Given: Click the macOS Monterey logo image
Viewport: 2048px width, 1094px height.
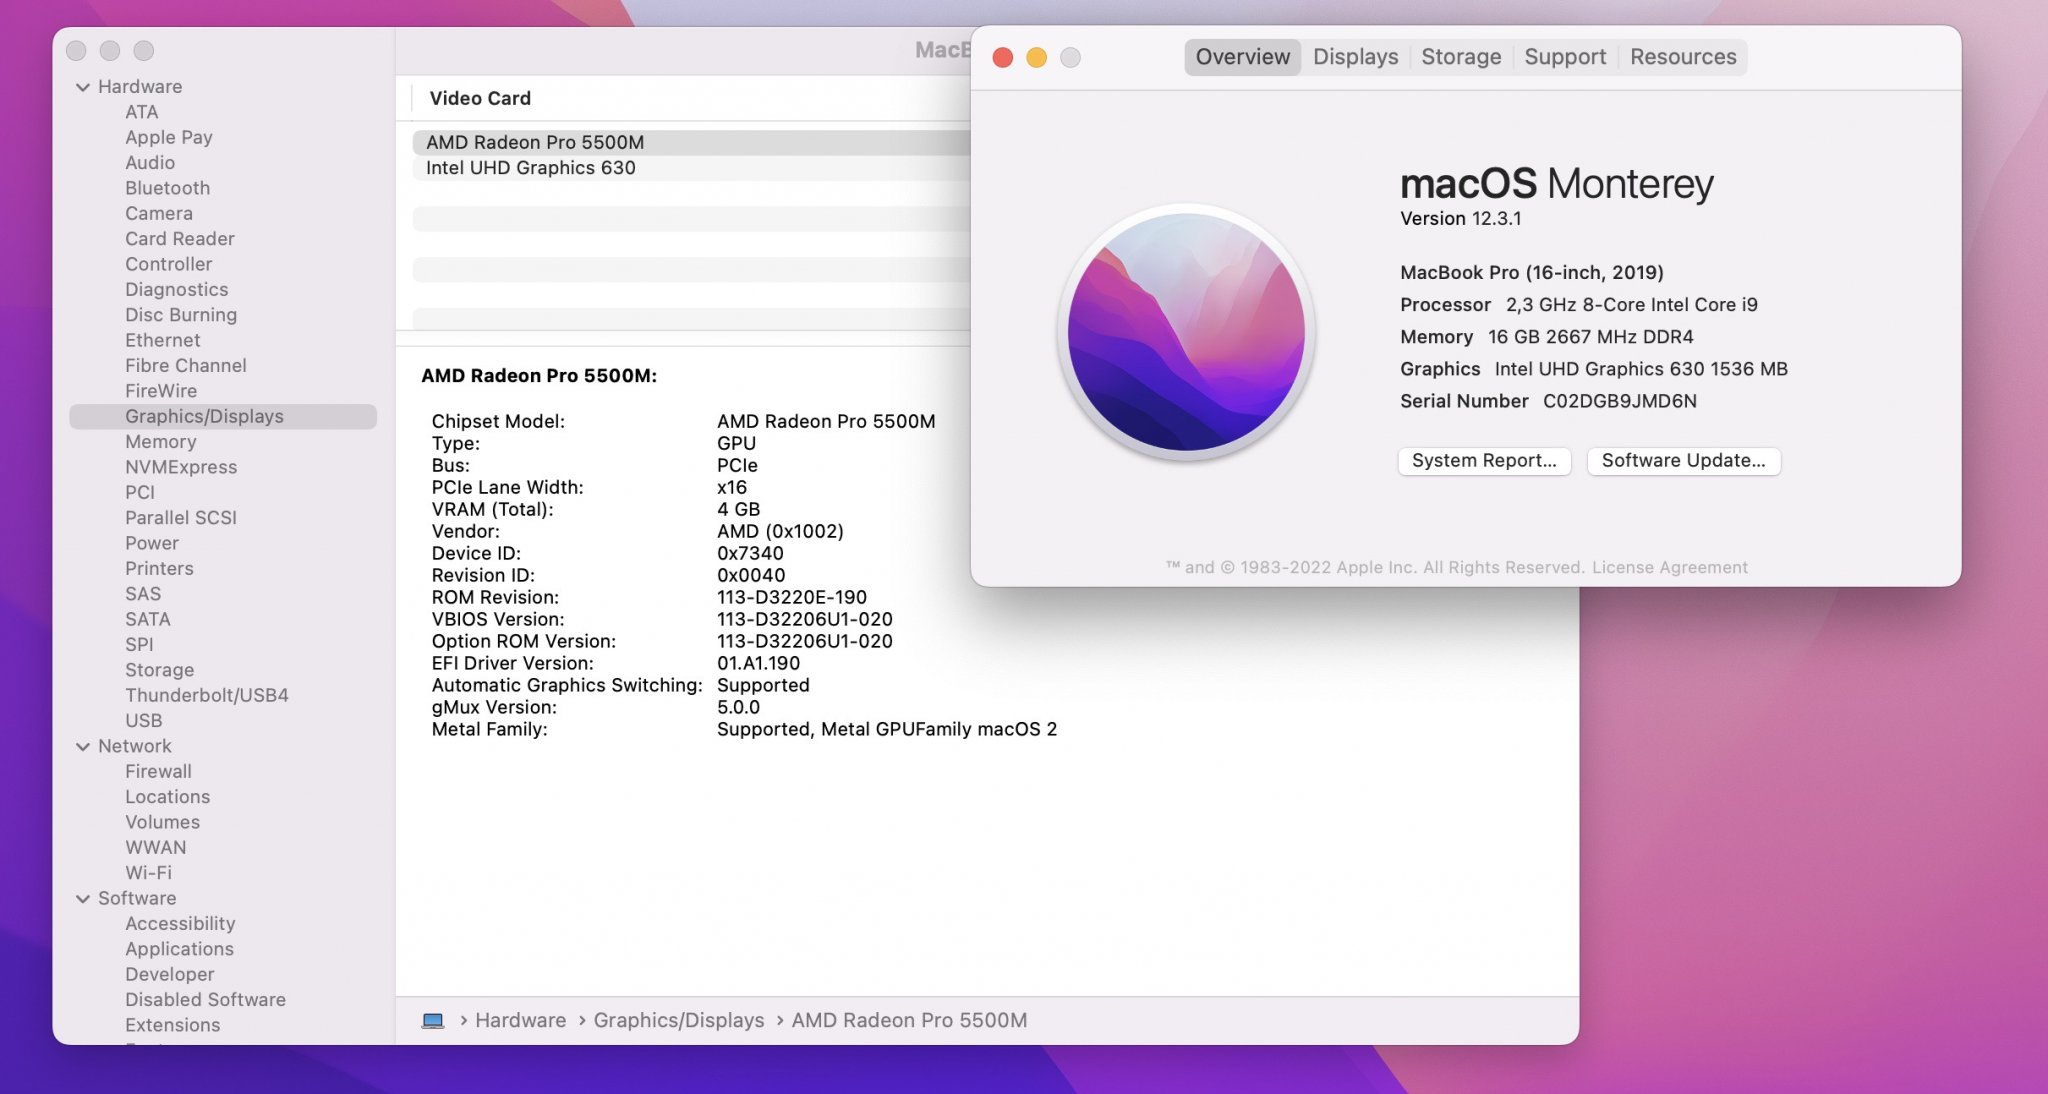Looking at the screenshot, I should 1186,332.
